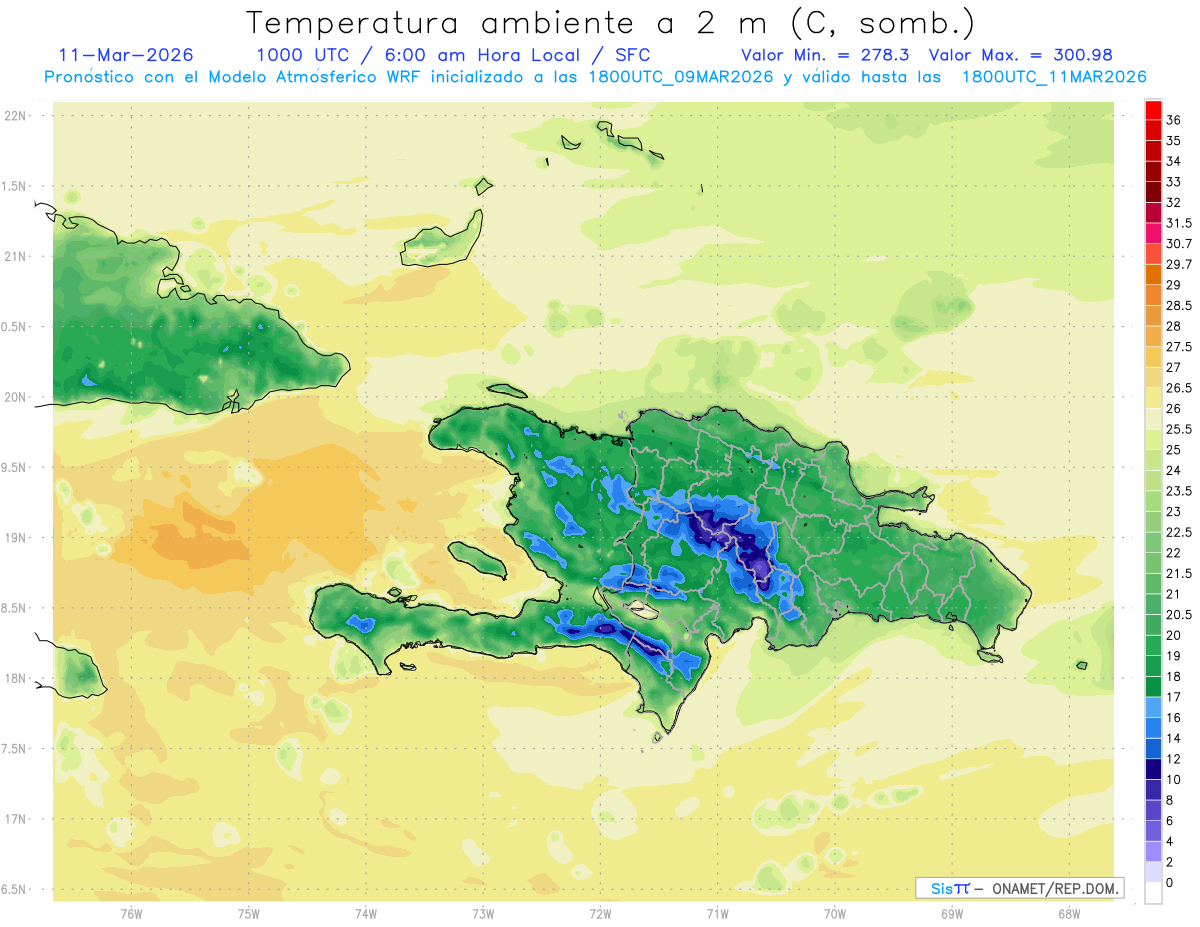The width and height of the screenshot is (1200, 927).
Task: Click the "68W" longitude label
Action: tap(1069, 914)
